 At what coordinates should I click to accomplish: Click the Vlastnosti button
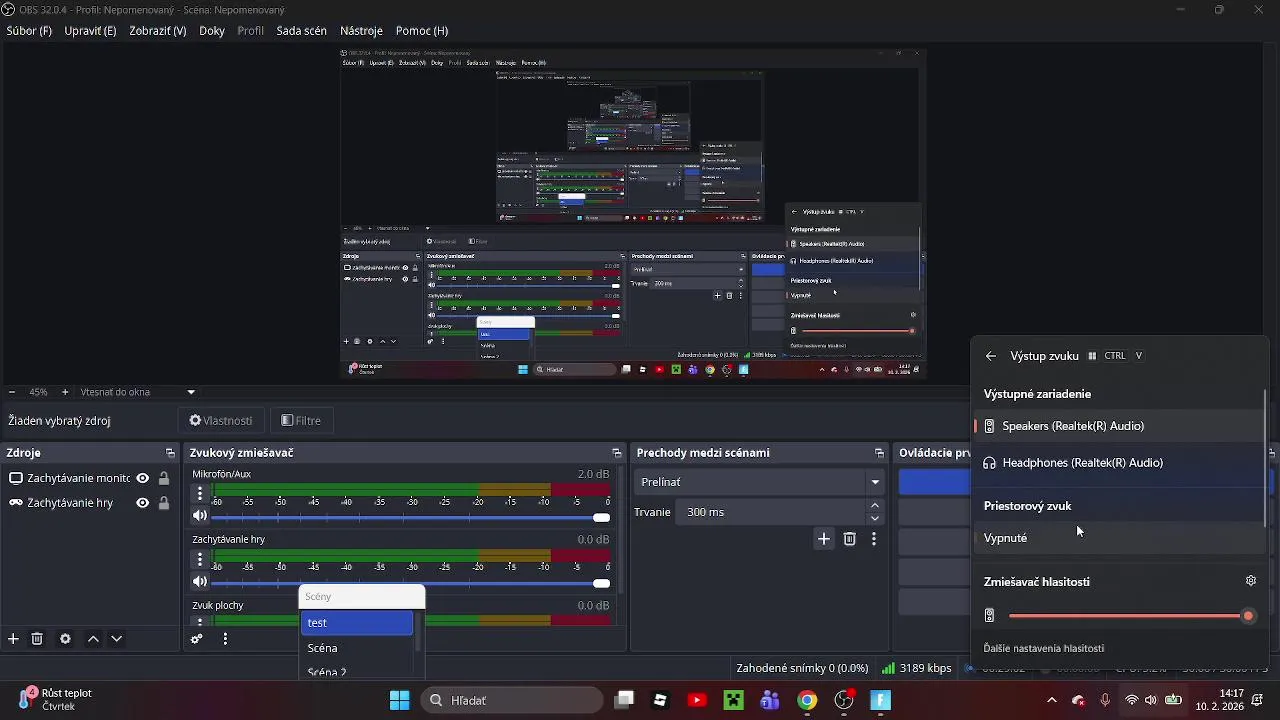(x=222, y=421)
